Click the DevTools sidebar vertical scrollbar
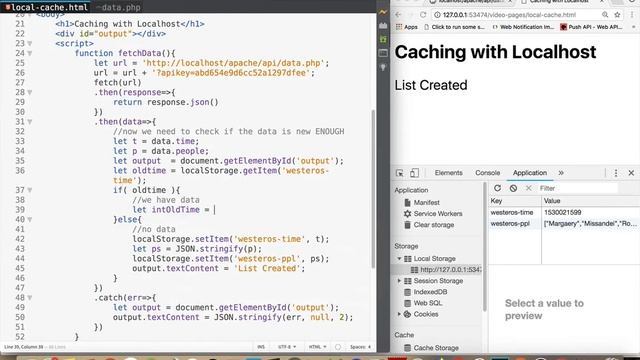The height and width of the screenshot is (360, 640). 484,247
